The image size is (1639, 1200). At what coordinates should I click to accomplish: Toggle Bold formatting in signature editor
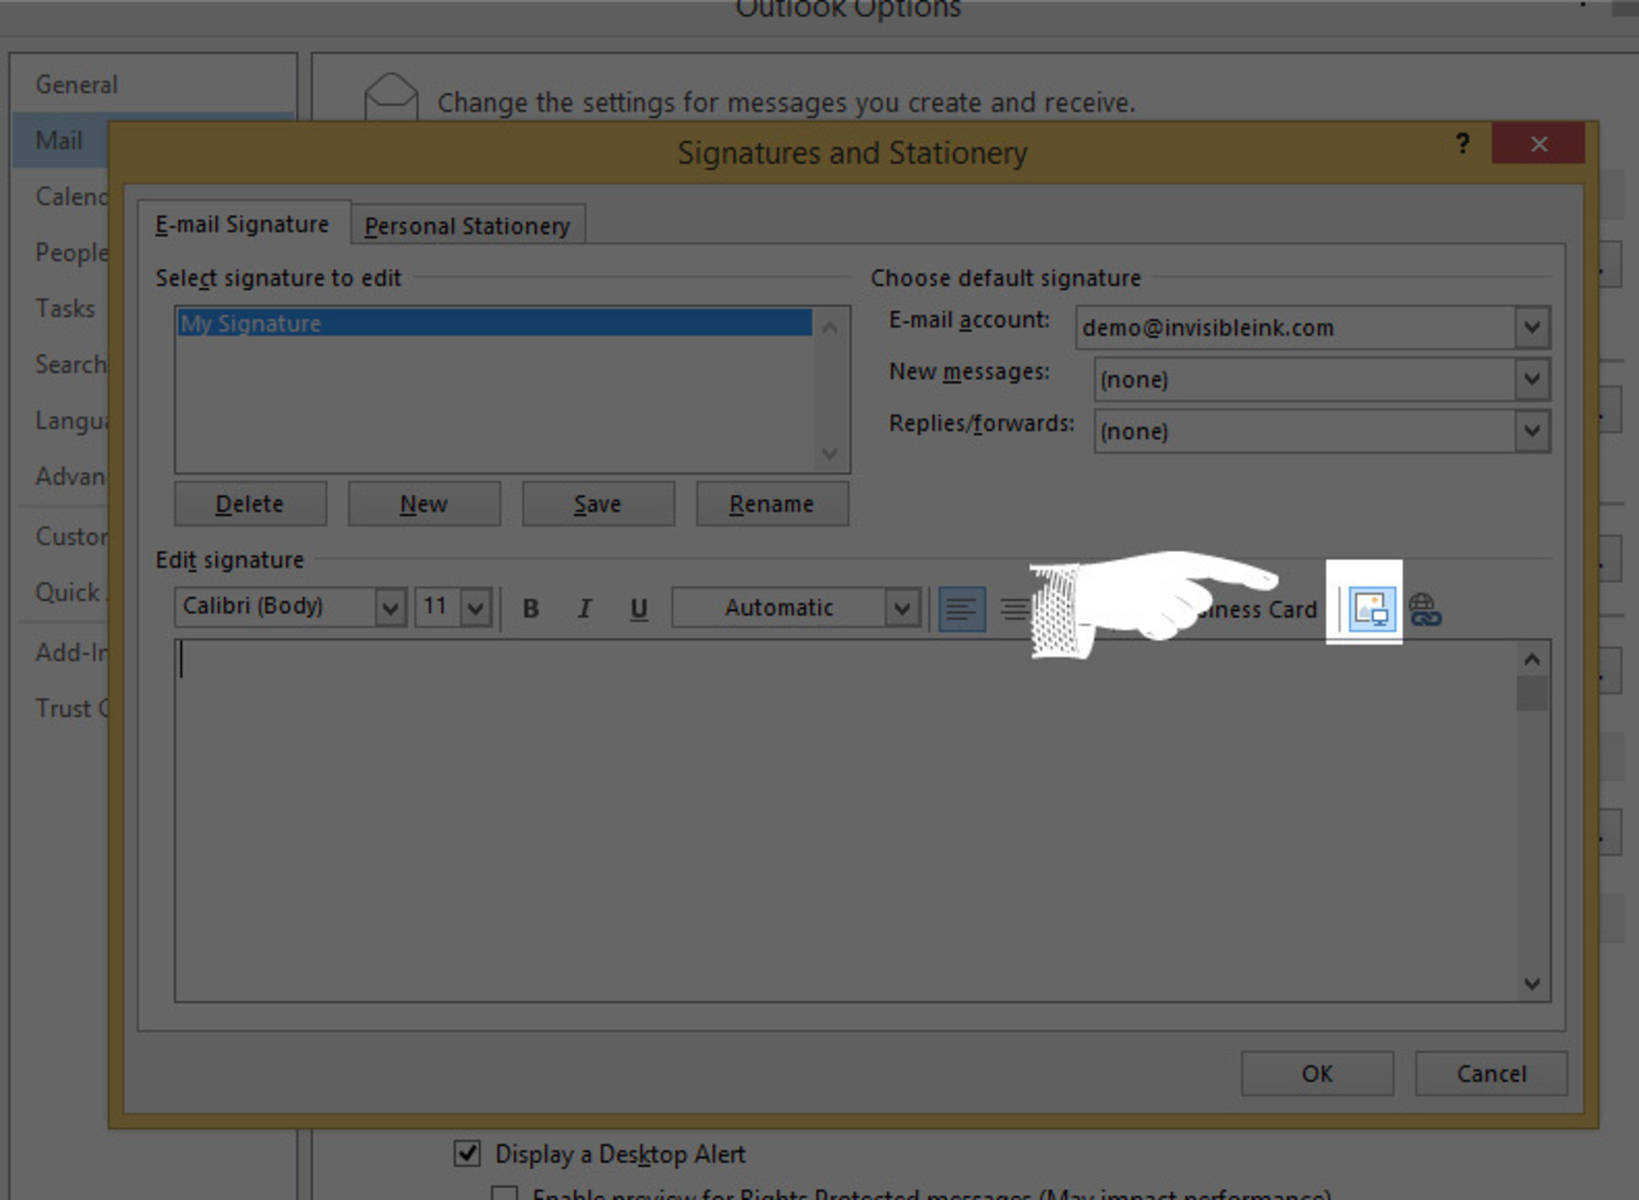(x=531, y=608)
